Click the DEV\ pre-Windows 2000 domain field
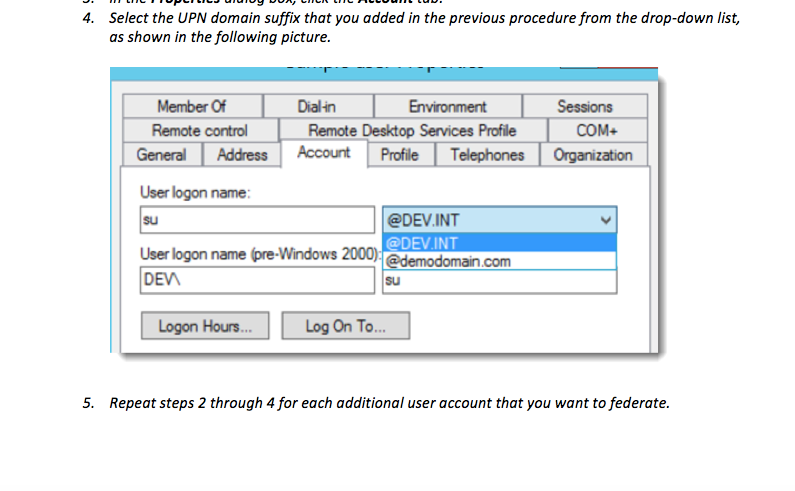795x491 pixels. tap(256, 281)
